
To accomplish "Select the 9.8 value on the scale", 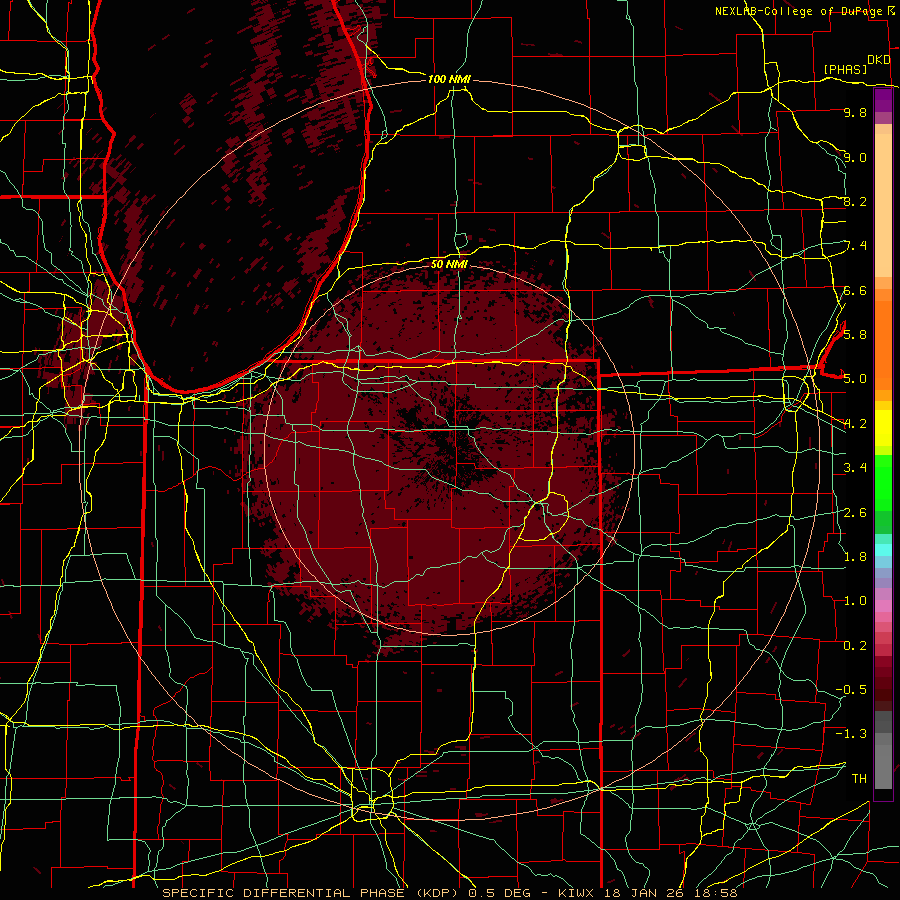I will tap(855, 112).
